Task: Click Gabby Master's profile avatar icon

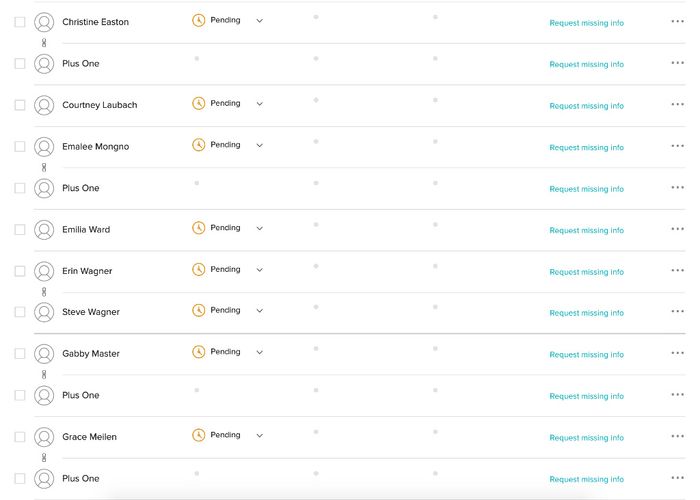Action: pyautogui.click(x=44, y=354)
